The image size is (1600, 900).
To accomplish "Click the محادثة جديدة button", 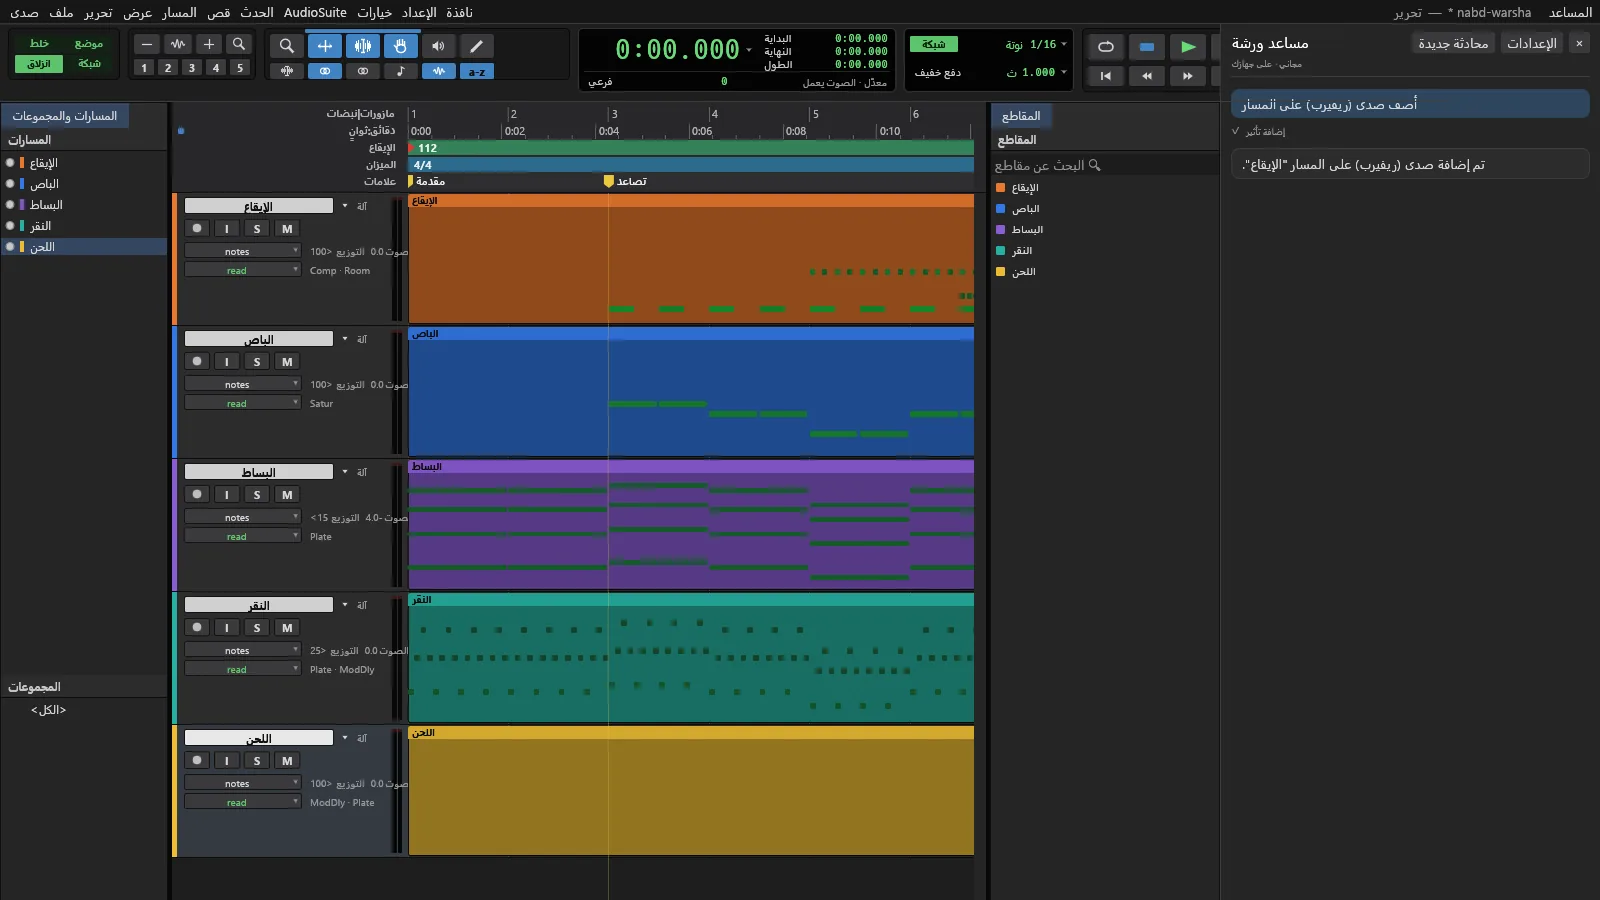I will click(x=1453, y=43).
